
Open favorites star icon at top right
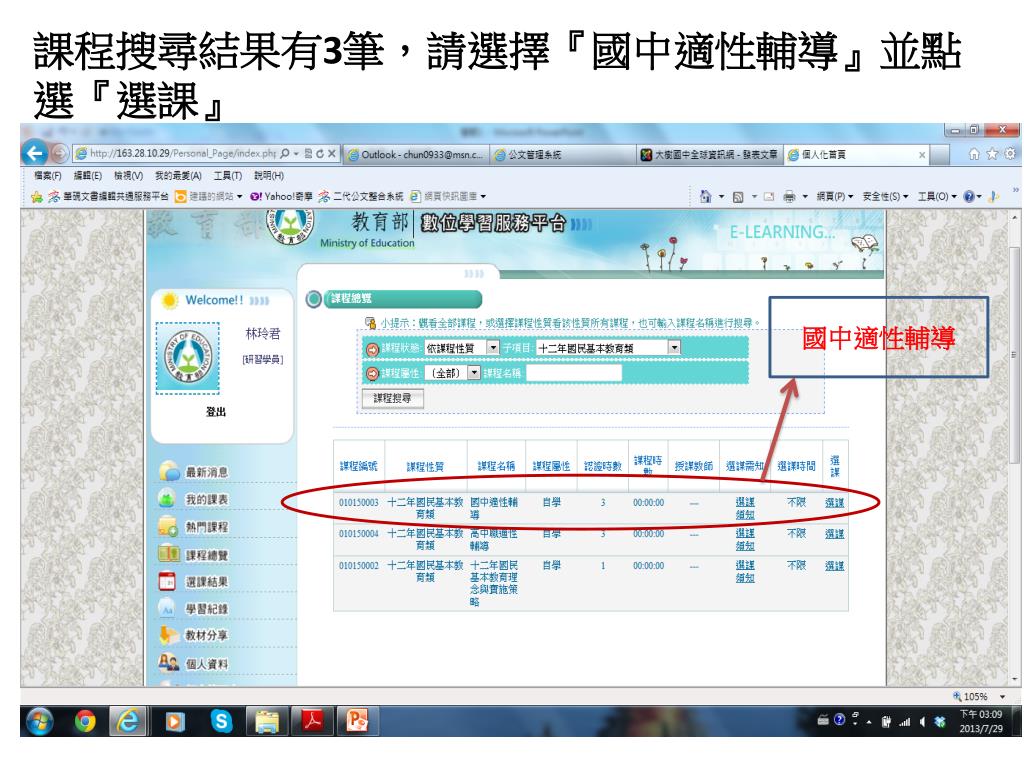coord(992,153)
